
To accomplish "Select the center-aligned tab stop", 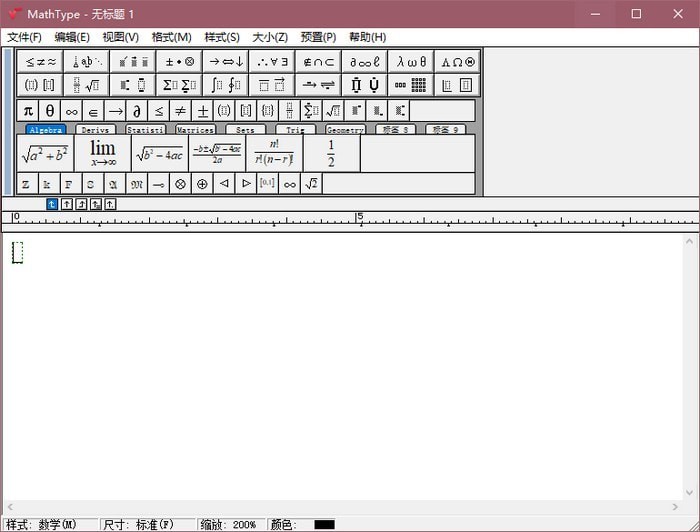I will [67, 204].
